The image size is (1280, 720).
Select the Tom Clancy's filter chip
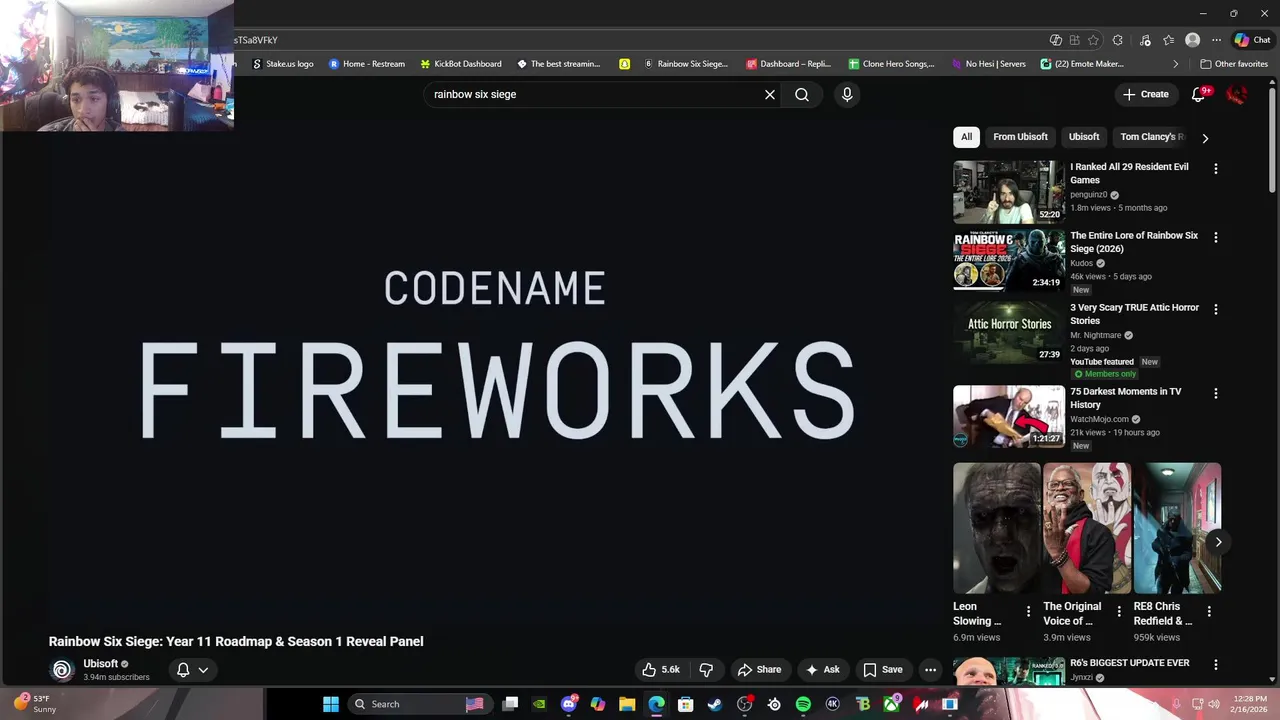tap(1150, 137)
